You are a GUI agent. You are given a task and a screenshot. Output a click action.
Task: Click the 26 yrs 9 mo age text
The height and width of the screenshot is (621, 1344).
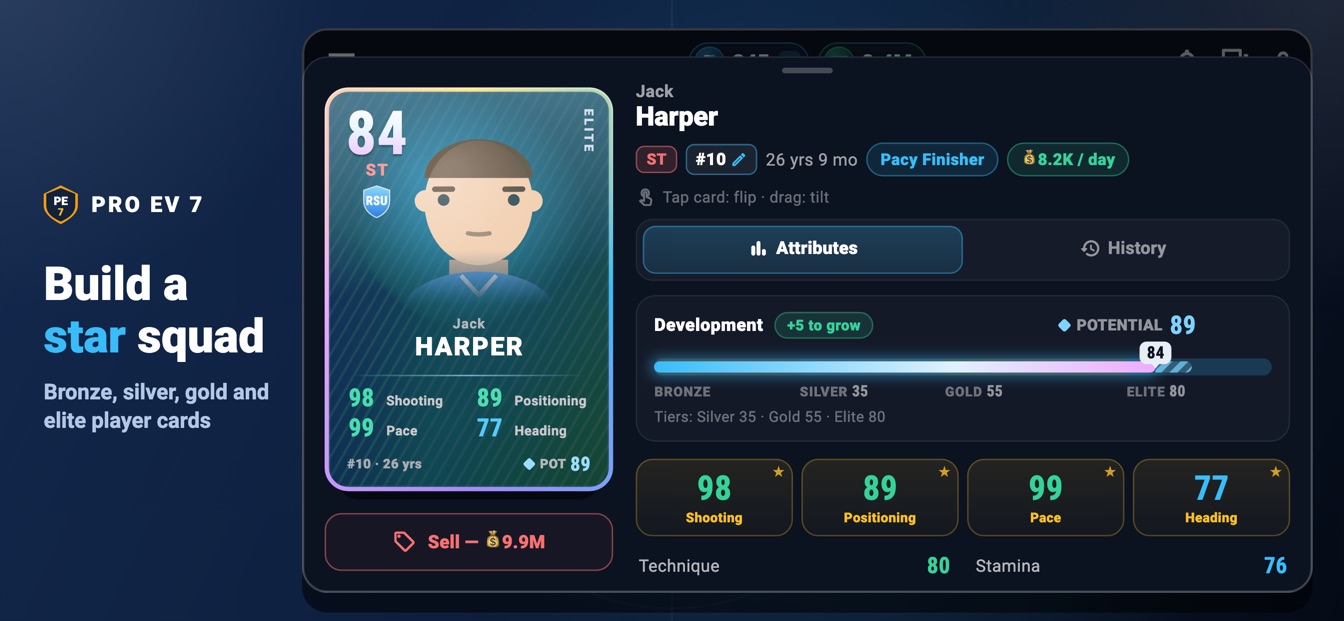(x=811, y=160)
